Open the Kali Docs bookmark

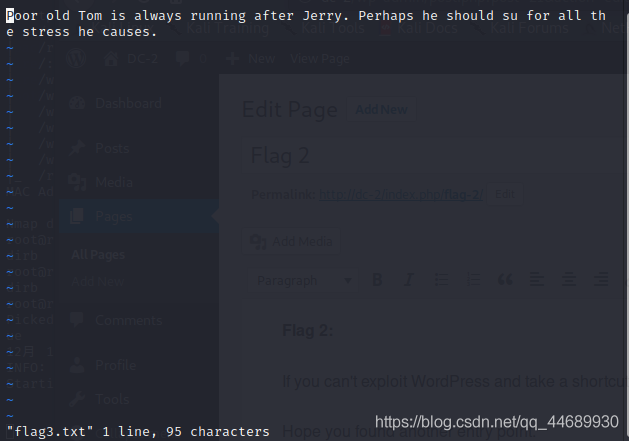pos(420,28)
